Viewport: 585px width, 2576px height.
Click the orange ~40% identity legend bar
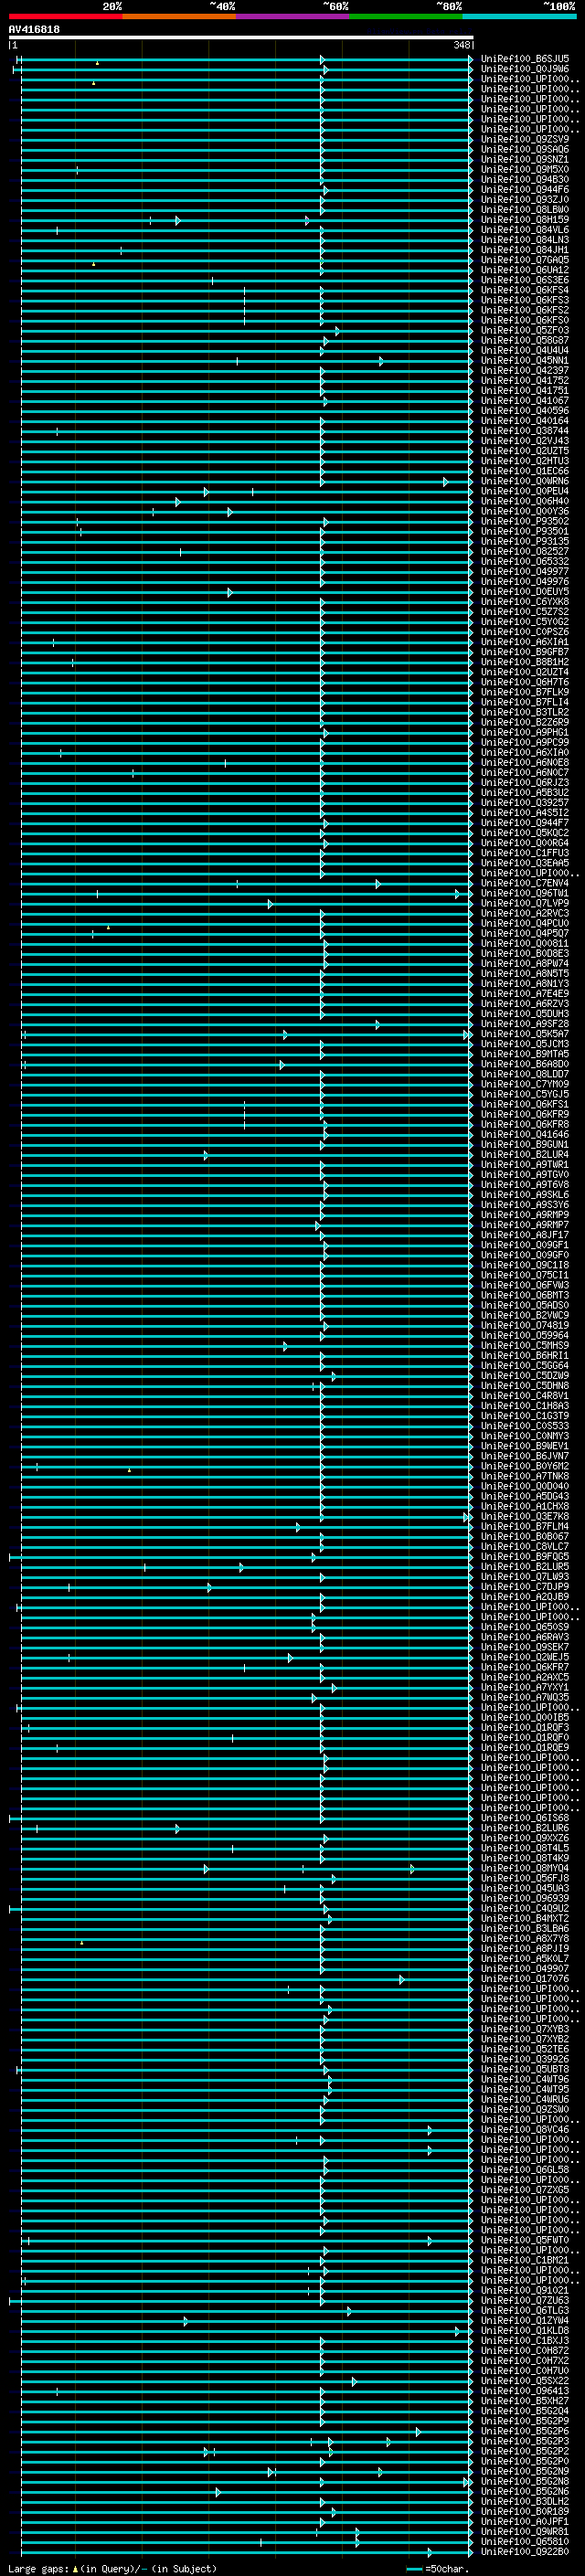pos(179,17)
